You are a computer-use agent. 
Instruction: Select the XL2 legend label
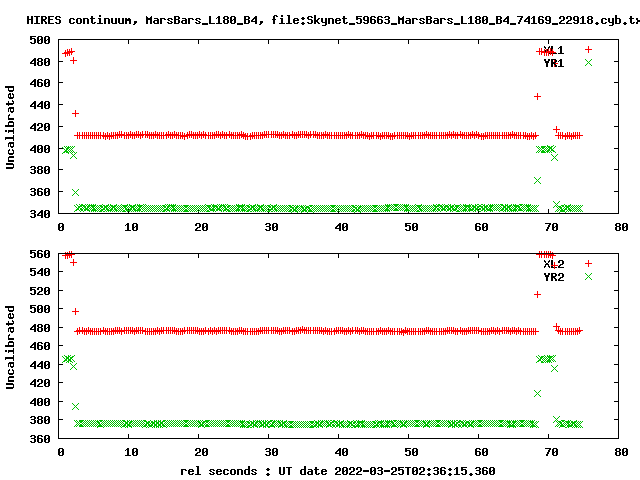pos(554,264)
